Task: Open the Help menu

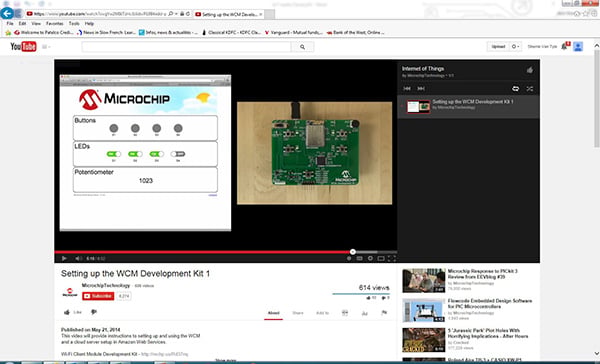Action: (x=89, y=23)
